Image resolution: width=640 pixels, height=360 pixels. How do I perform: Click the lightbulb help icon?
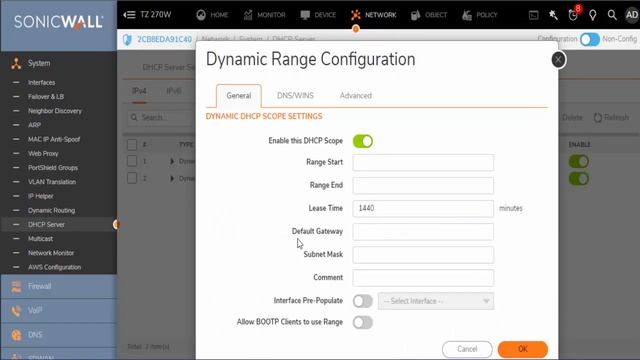tap(593, 15)
